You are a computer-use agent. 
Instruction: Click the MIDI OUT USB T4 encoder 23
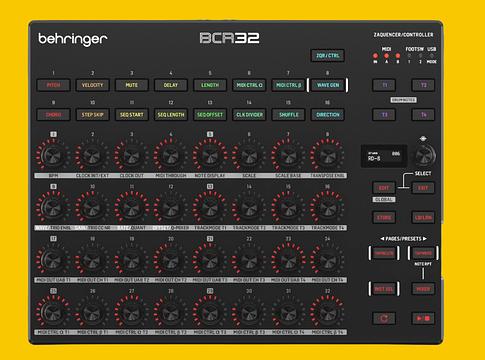288,260
